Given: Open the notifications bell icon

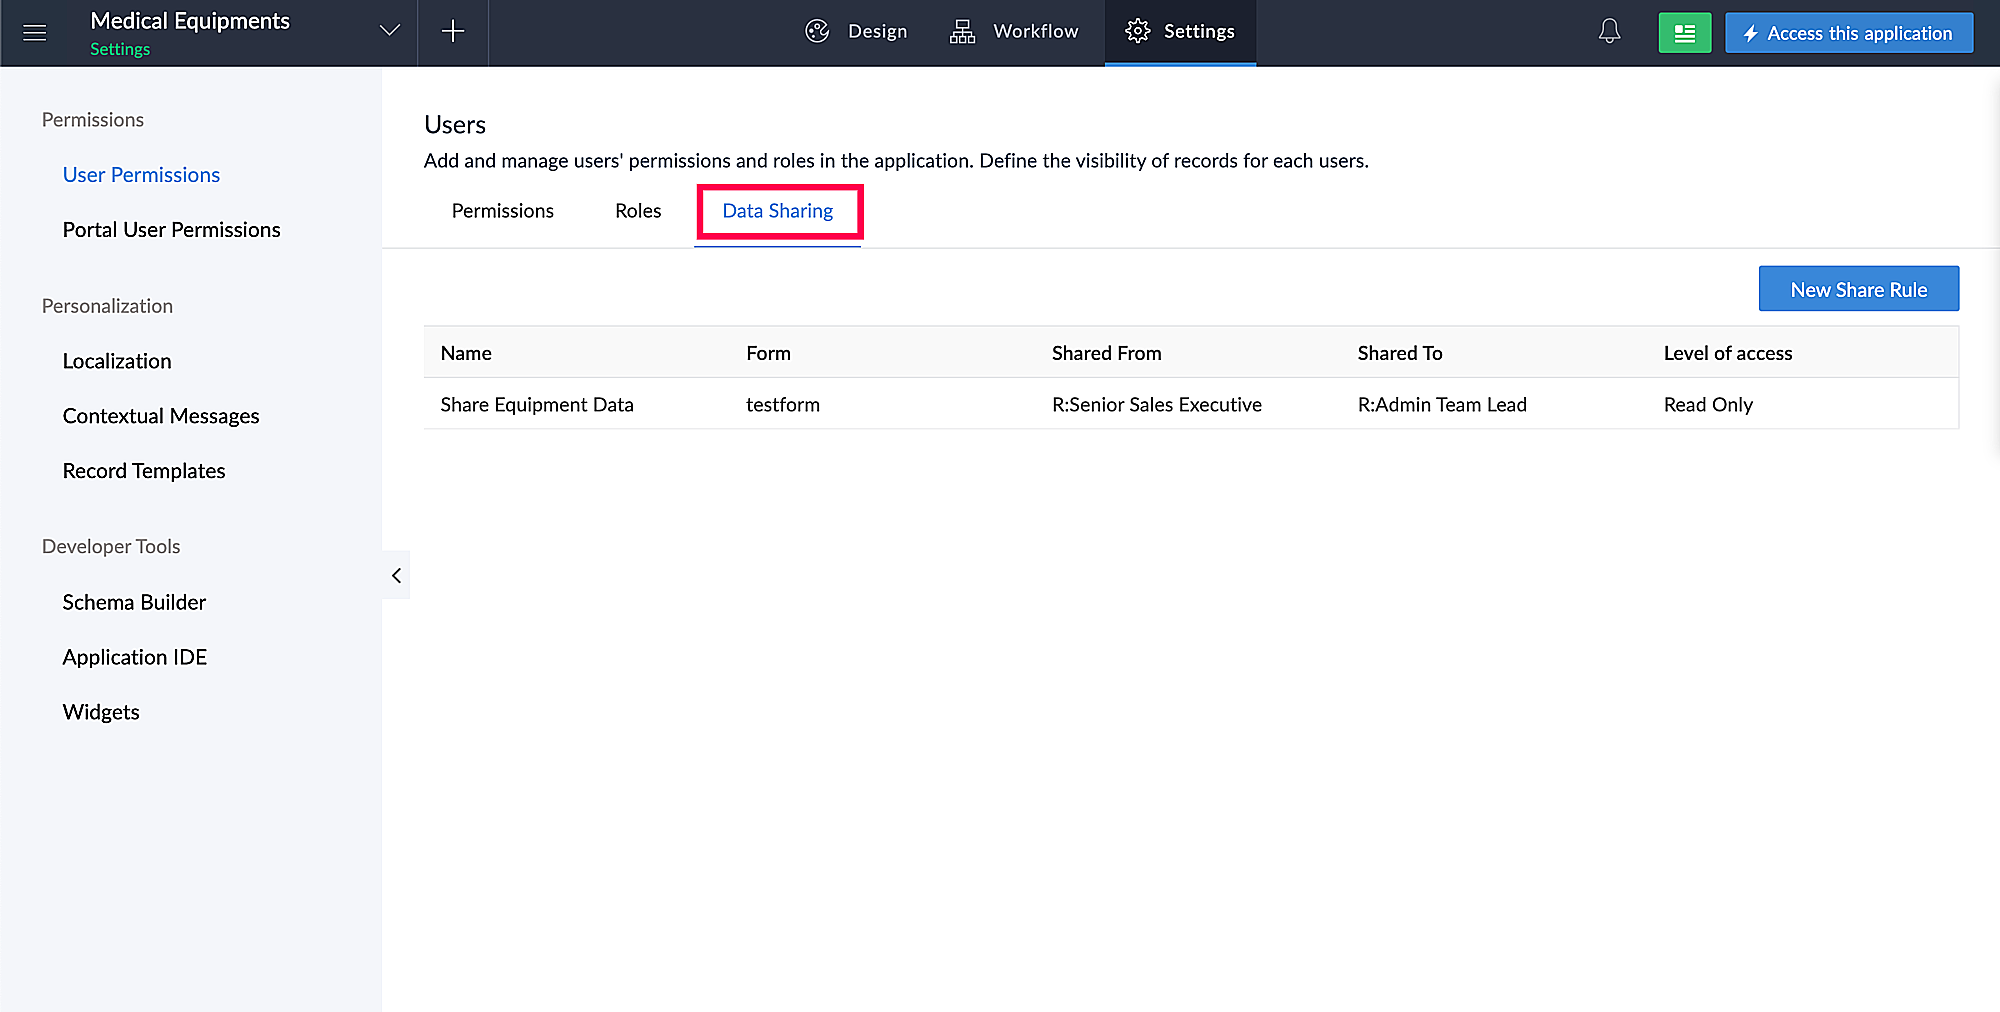Looking at the screenshot, I should [1609, 32].
